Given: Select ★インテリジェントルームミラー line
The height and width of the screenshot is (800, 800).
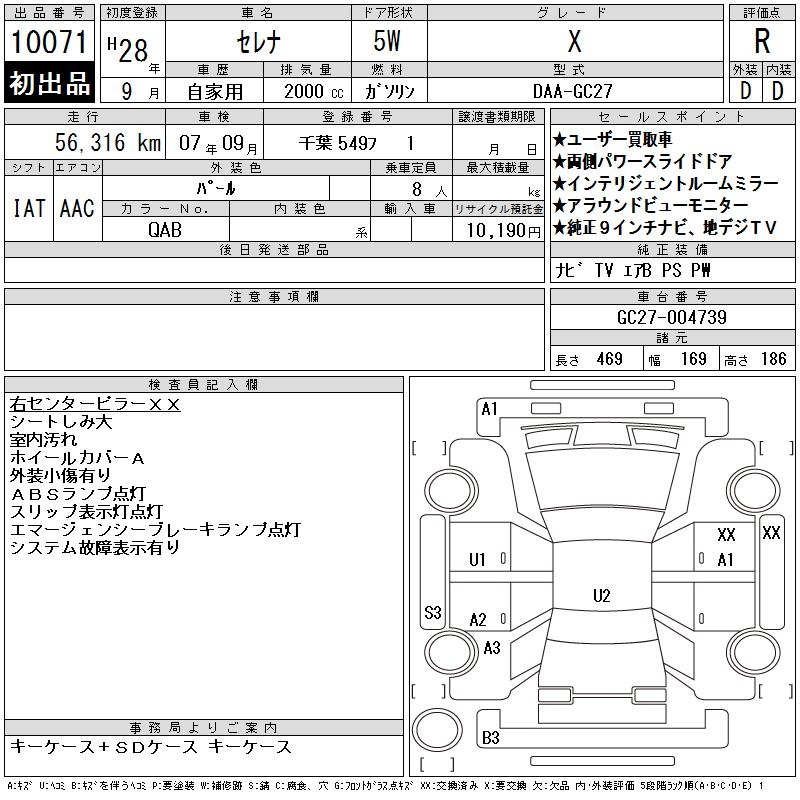Looking at the screenshot, I should (665, 183).
